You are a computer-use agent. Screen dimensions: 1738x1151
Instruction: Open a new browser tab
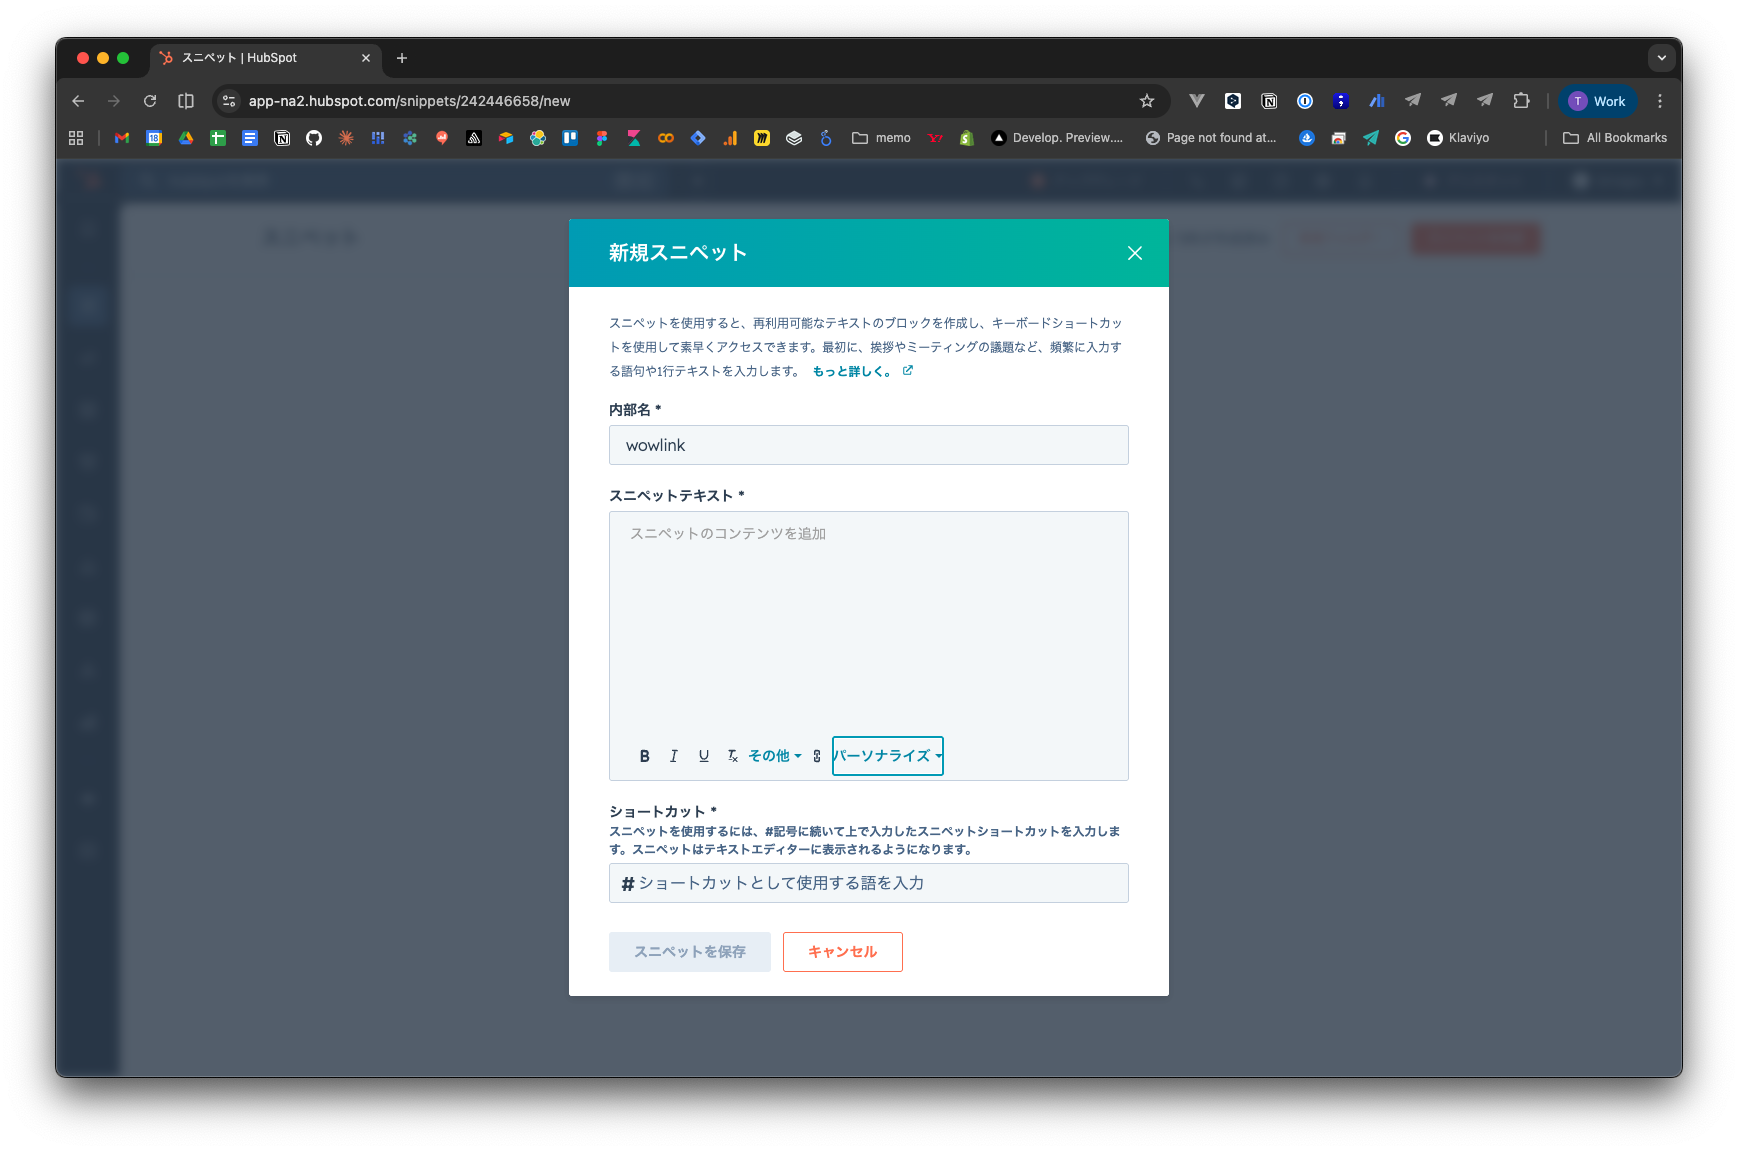coord(402,58)
